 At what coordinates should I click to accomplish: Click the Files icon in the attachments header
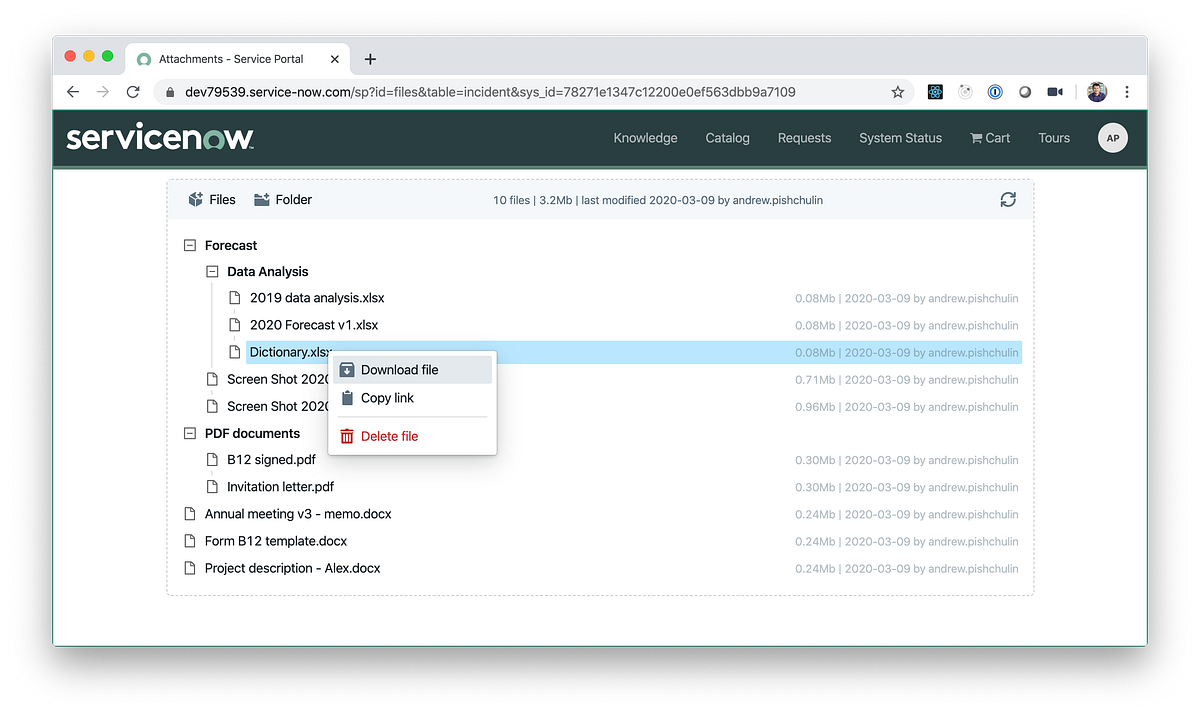pyautogui.click(x=195, y=199)
